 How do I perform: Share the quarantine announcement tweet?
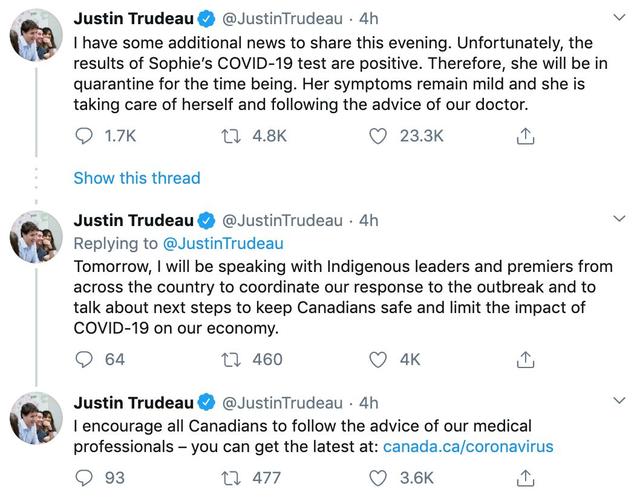coord(524,135)
